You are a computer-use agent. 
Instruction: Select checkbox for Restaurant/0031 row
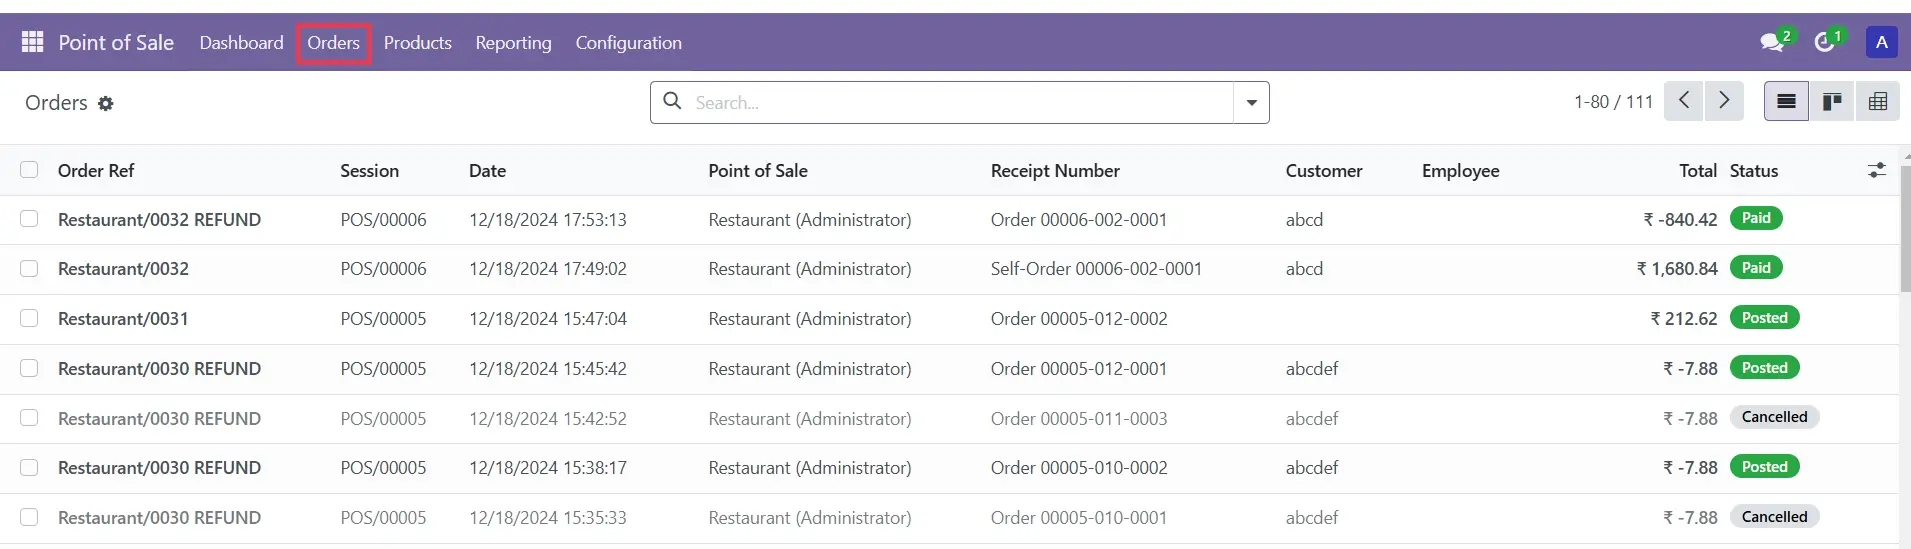pos(29,318)
